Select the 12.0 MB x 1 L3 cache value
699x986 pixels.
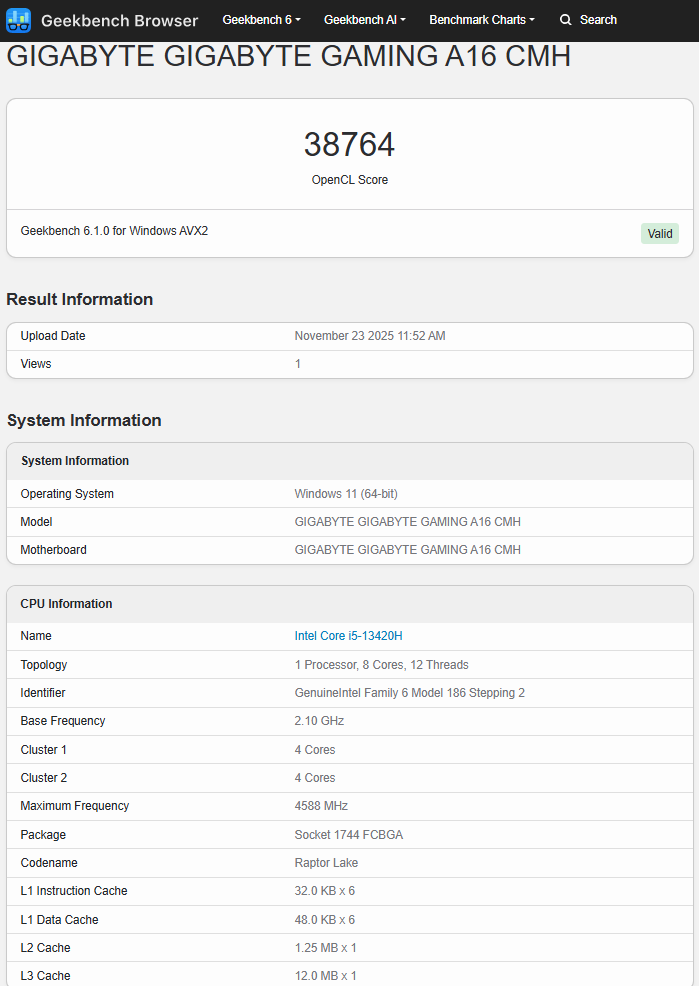coord(326,975)
